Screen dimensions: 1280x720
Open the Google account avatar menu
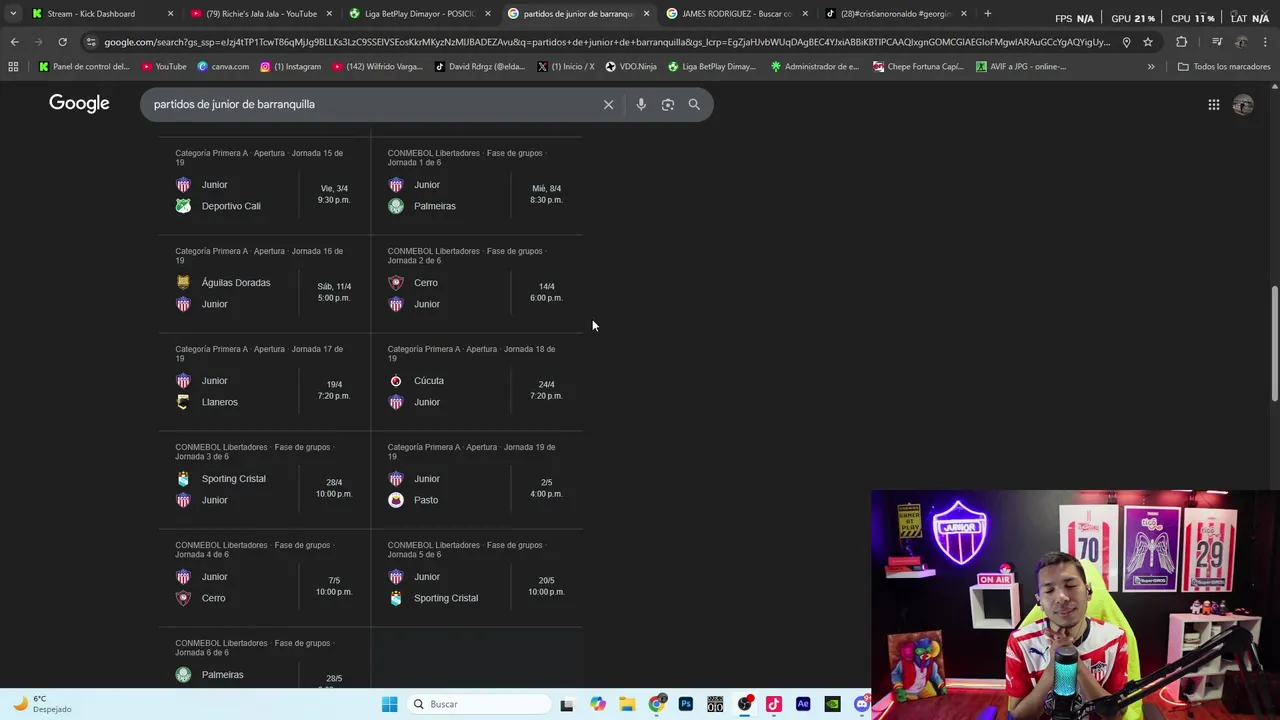pos(1243,104)
